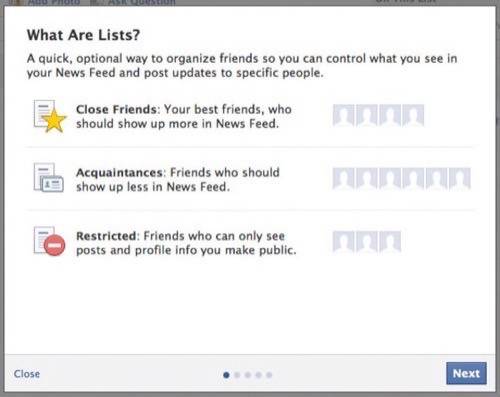This screenshot has width=500, height=397.
Task: Select first Close Friends avatar placeholder
Action: [x=343, y=115]
